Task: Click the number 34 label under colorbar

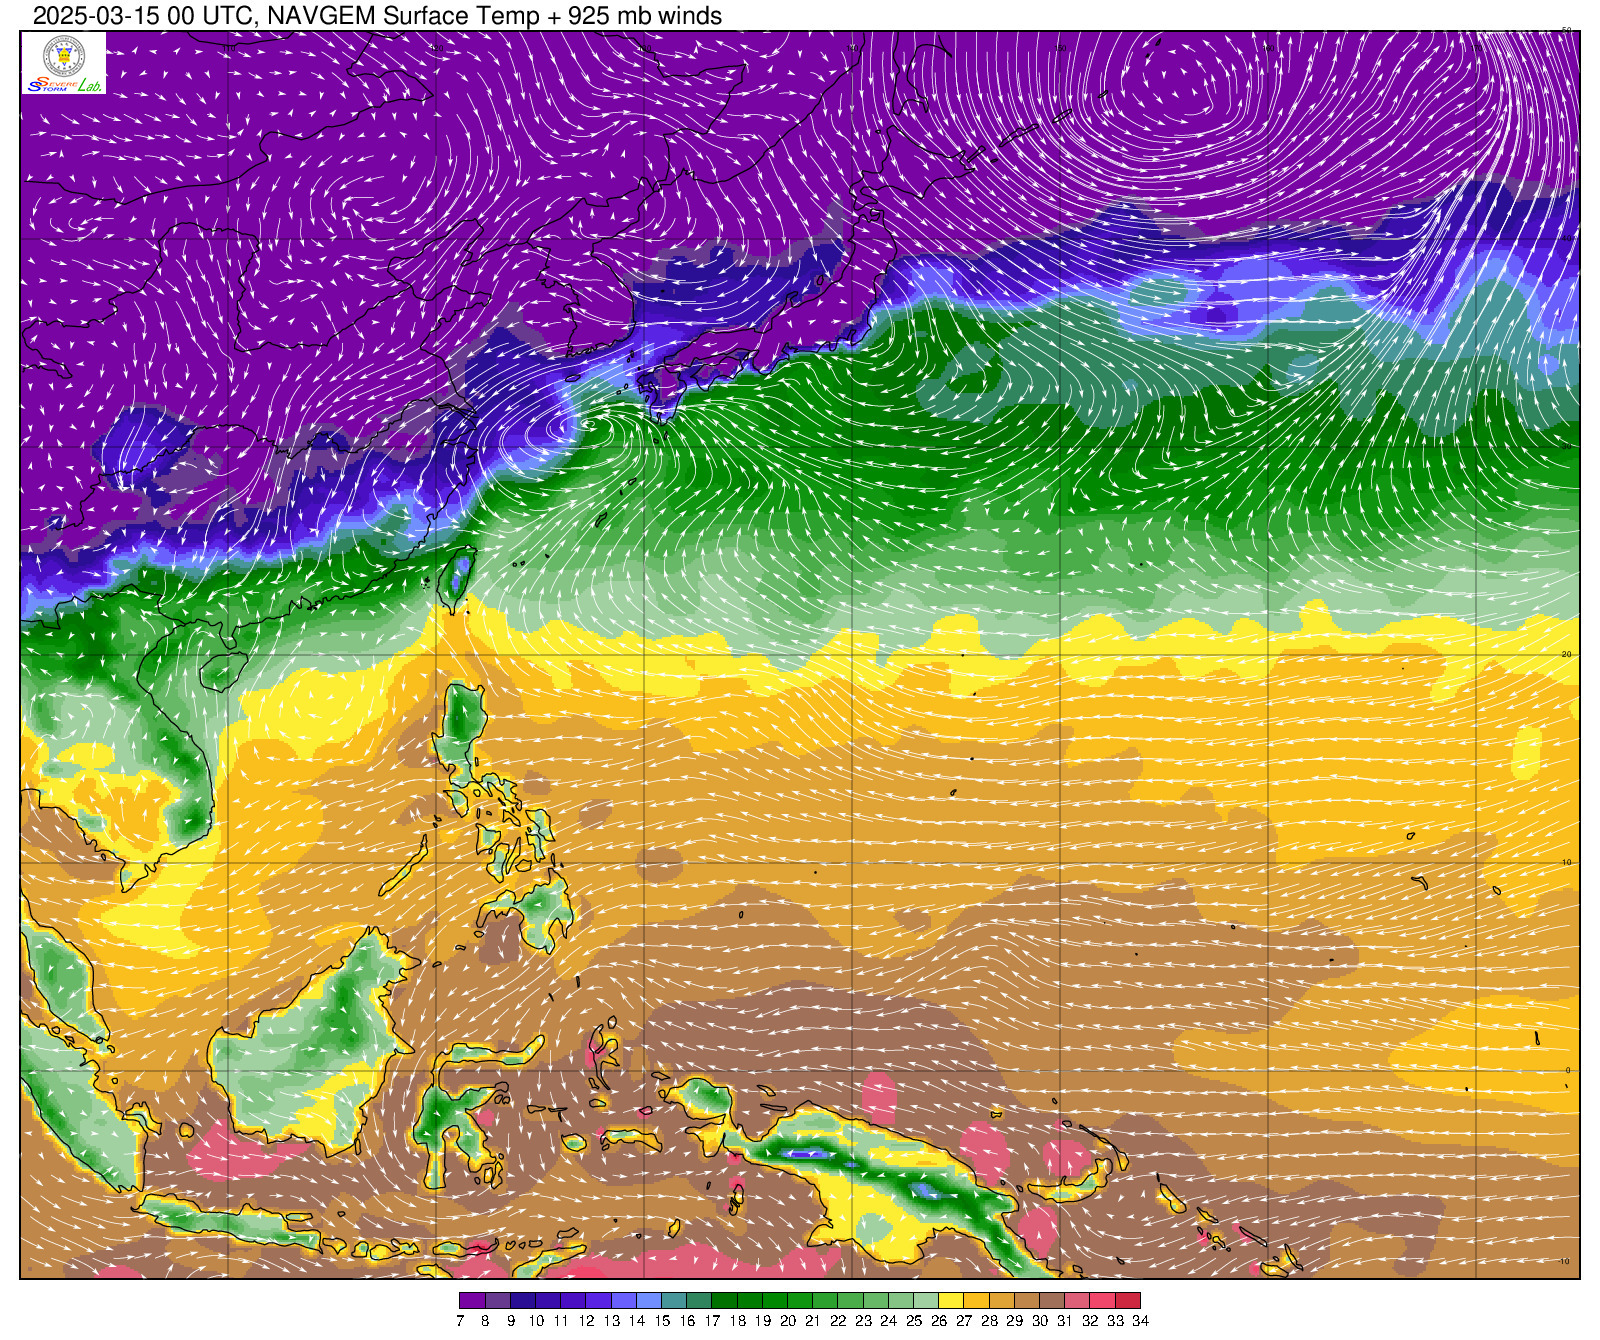Action: 1140,1321
